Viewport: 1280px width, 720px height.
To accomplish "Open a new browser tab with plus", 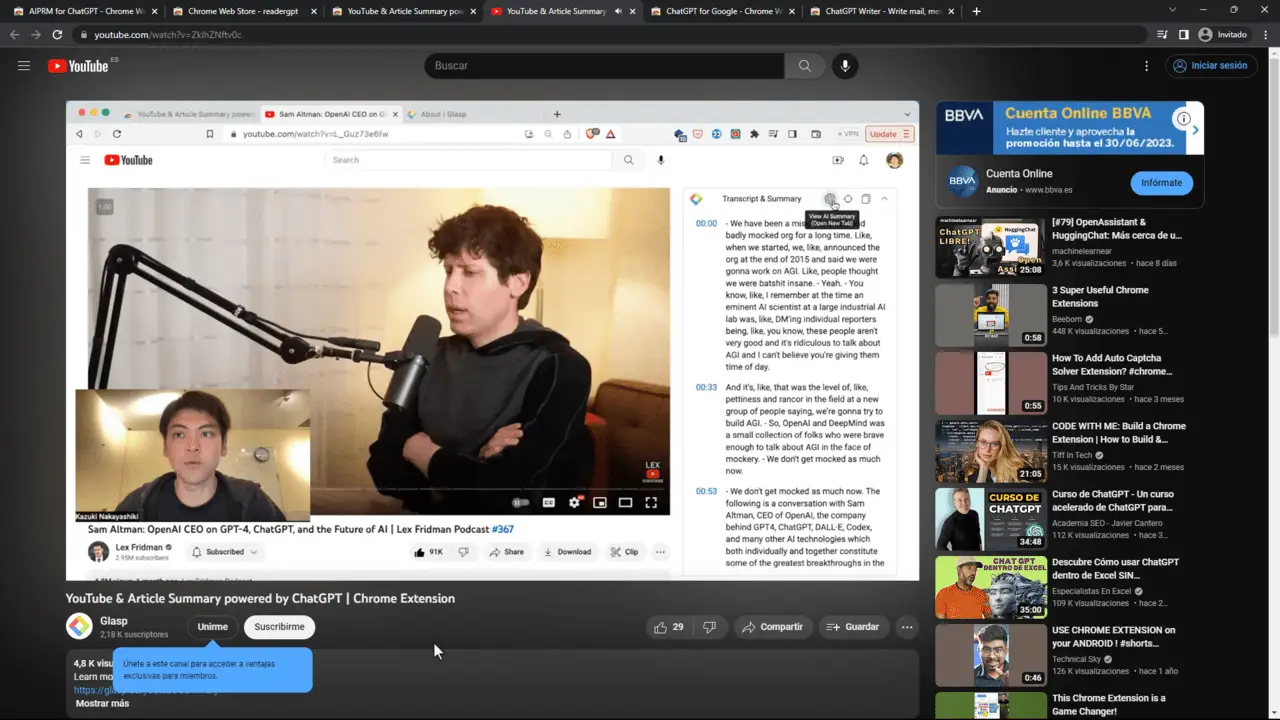I will coord(977,11).
